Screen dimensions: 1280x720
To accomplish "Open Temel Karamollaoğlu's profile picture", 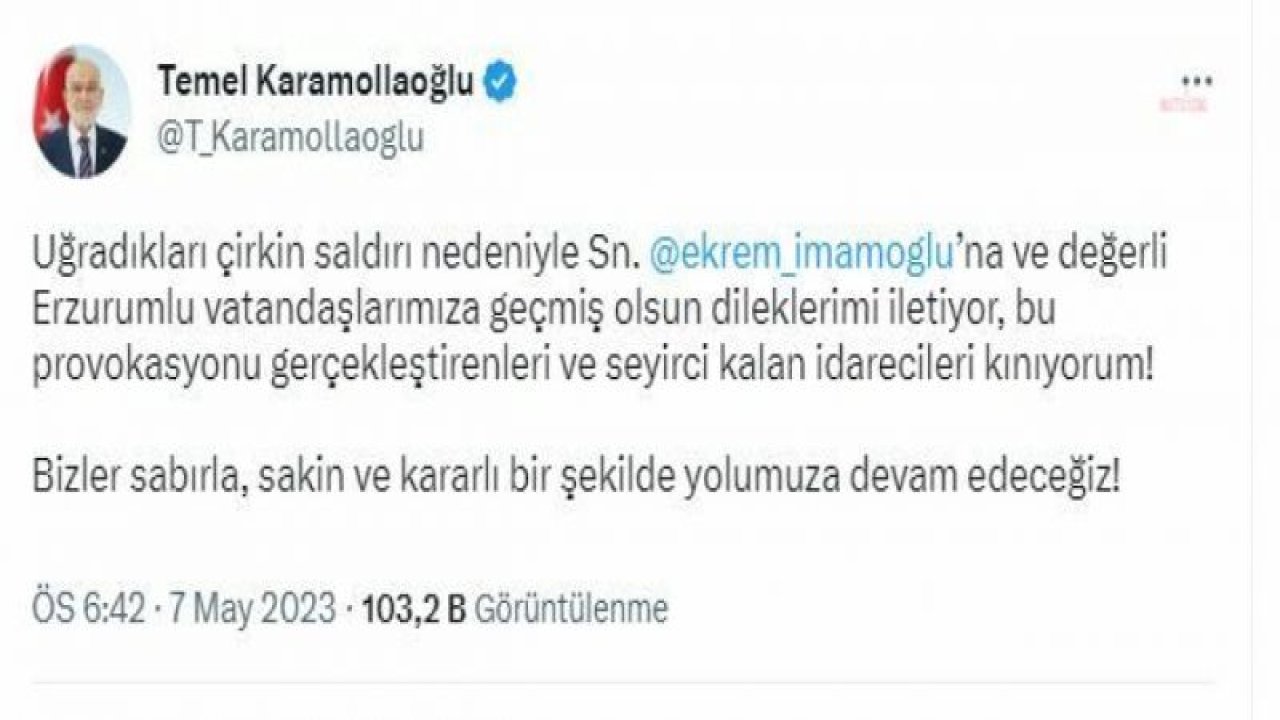I will point(82,111).
